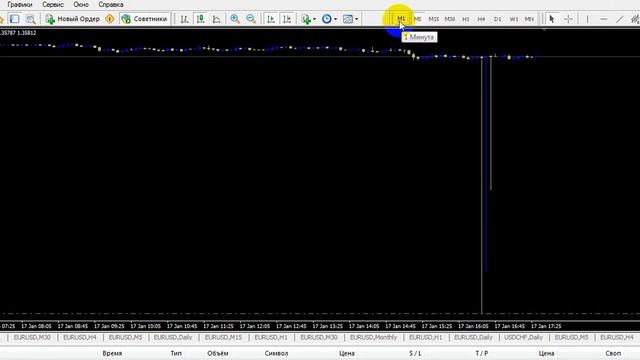Switch to the EURUSD,Monthly chart tab

coord(373,338)
